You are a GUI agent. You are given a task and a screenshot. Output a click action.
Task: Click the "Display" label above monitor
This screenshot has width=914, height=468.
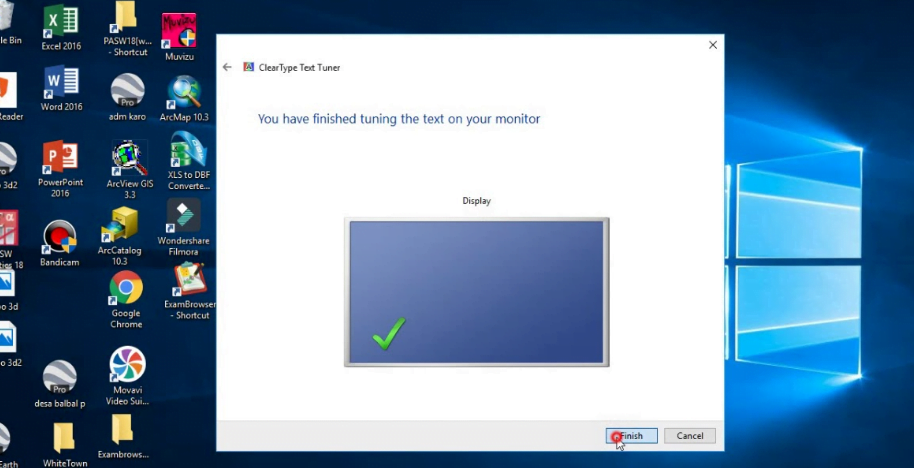pyautogui.click(x=476, y=200)
